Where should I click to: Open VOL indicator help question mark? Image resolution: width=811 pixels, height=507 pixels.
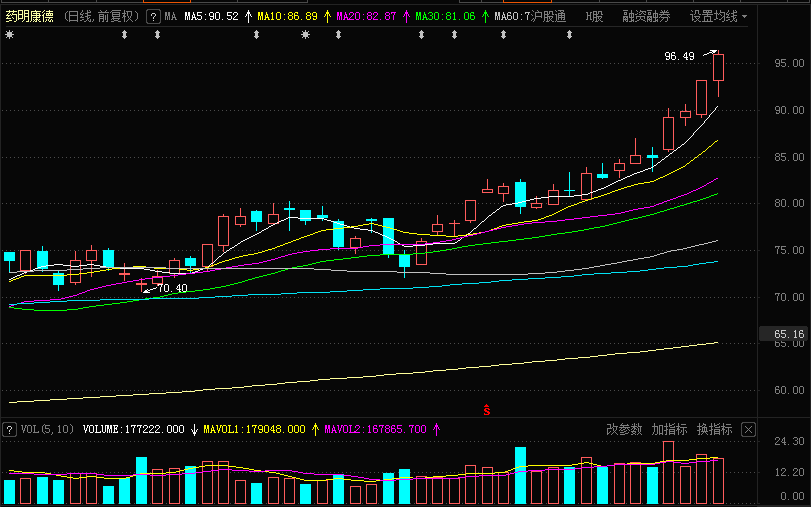(9, 429)
